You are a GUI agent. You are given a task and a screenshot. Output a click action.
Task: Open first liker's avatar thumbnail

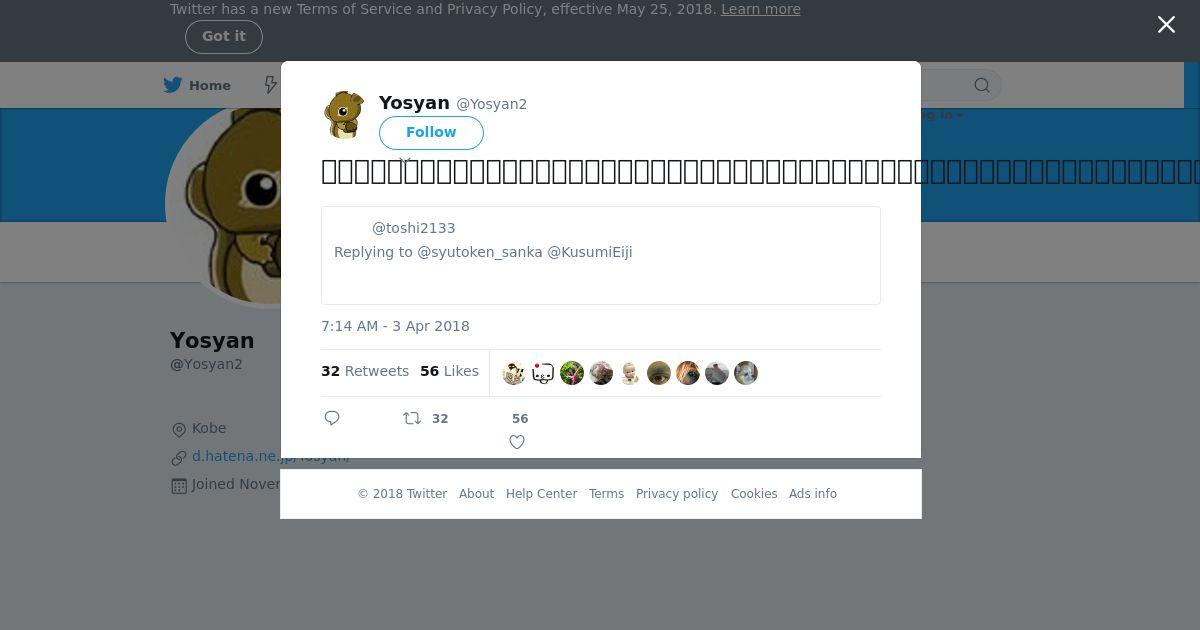(514, 373)
